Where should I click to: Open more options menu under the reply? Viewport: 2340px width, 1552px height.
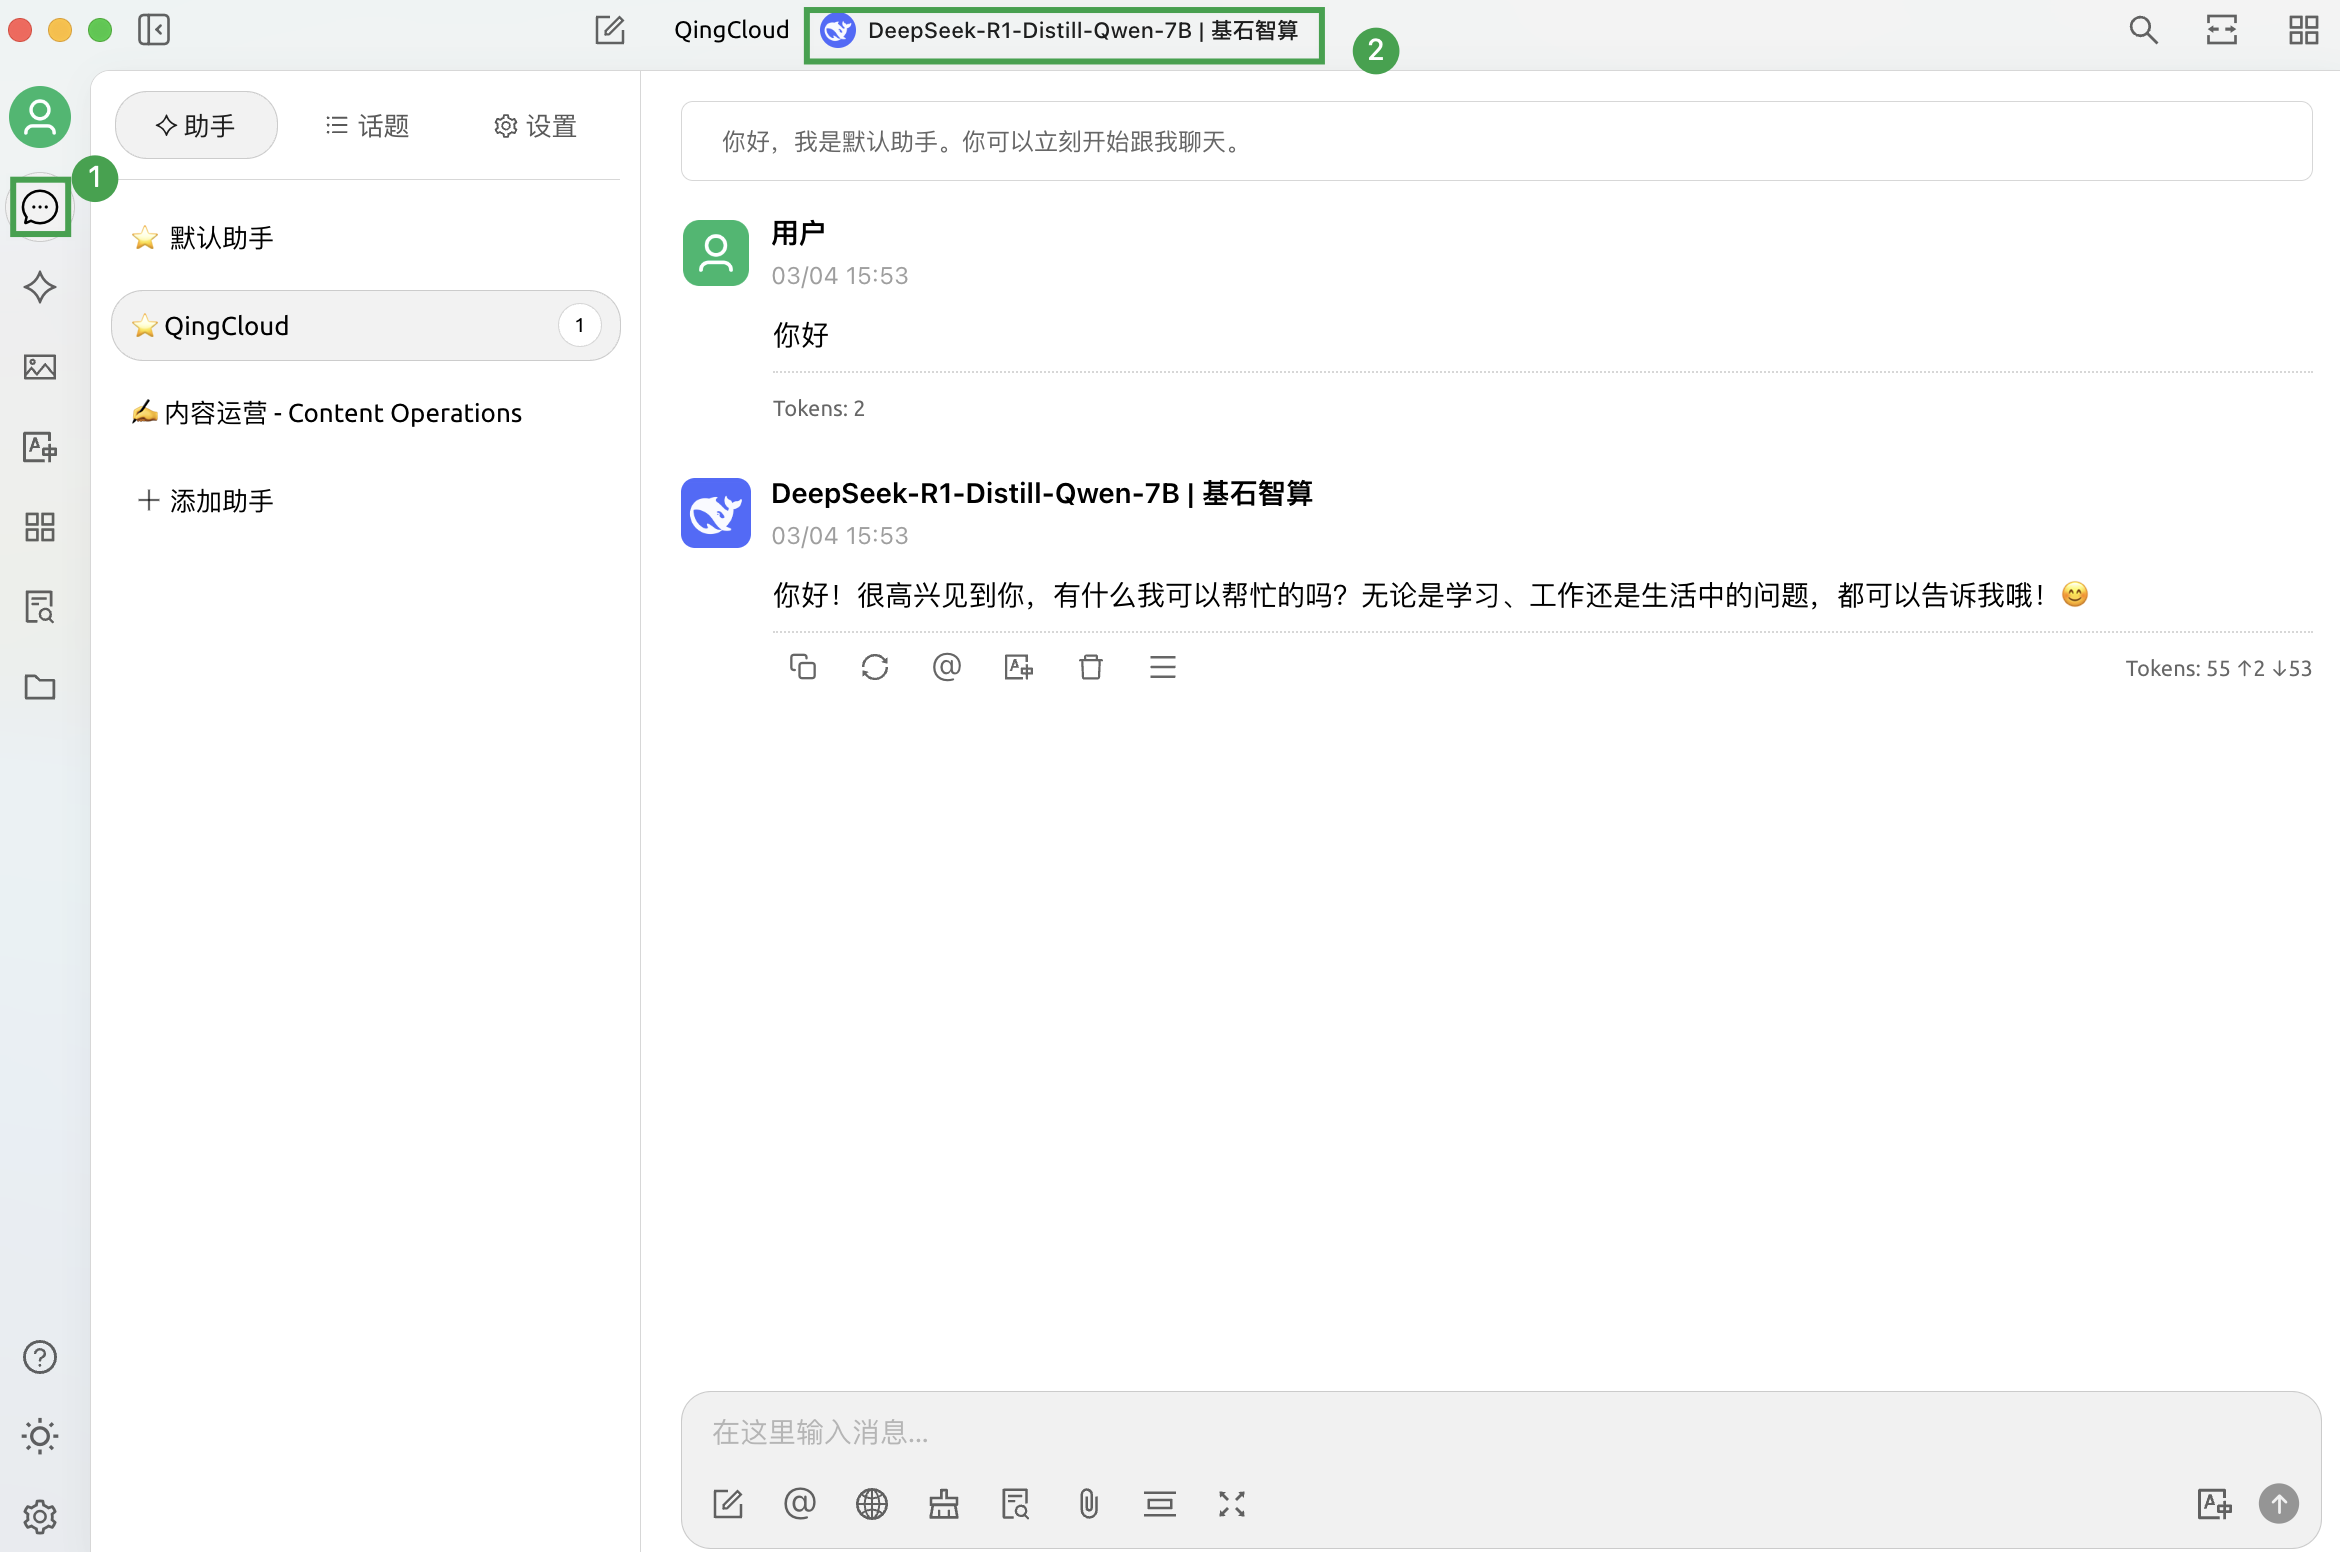pos(1163,667)
